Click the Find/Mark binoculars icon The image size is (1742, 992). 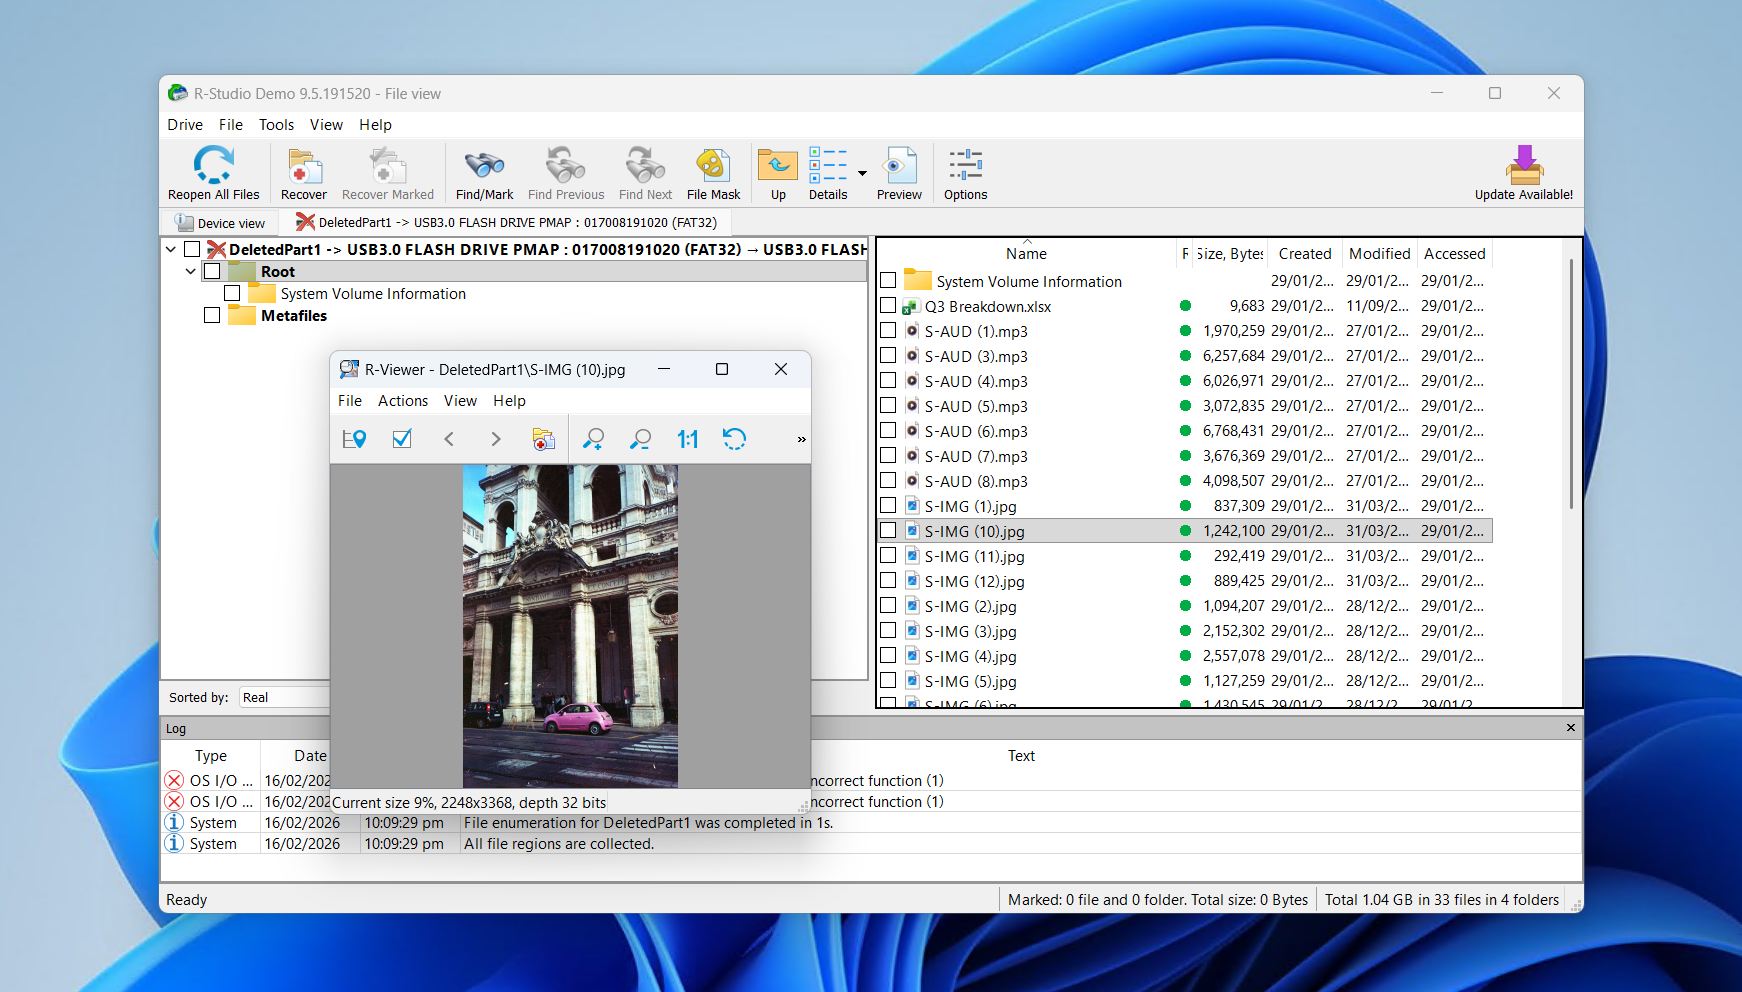pyautogui.click(x=483, y=172)
